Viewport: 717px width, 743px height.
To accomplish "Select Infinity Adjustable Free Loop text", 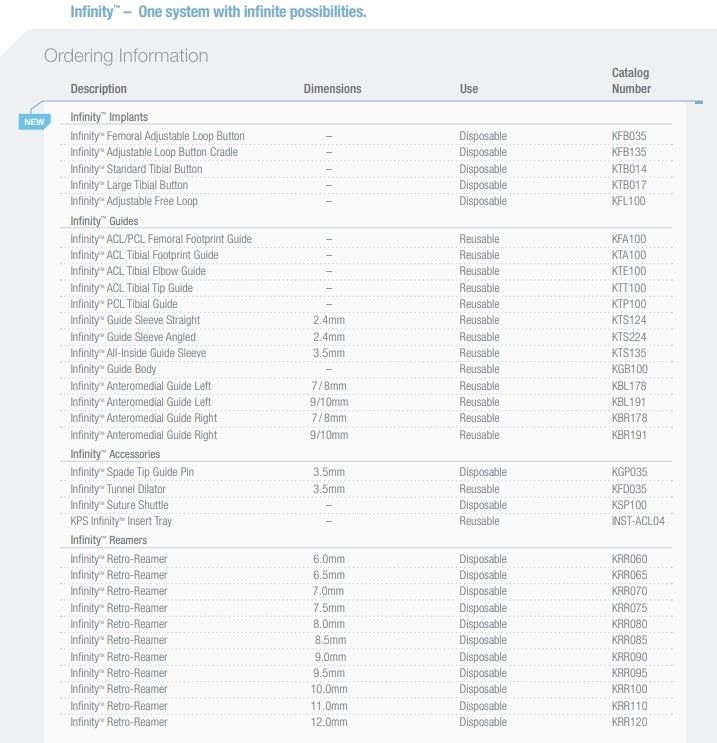I will pyautogui.click(x=134, y=201).
